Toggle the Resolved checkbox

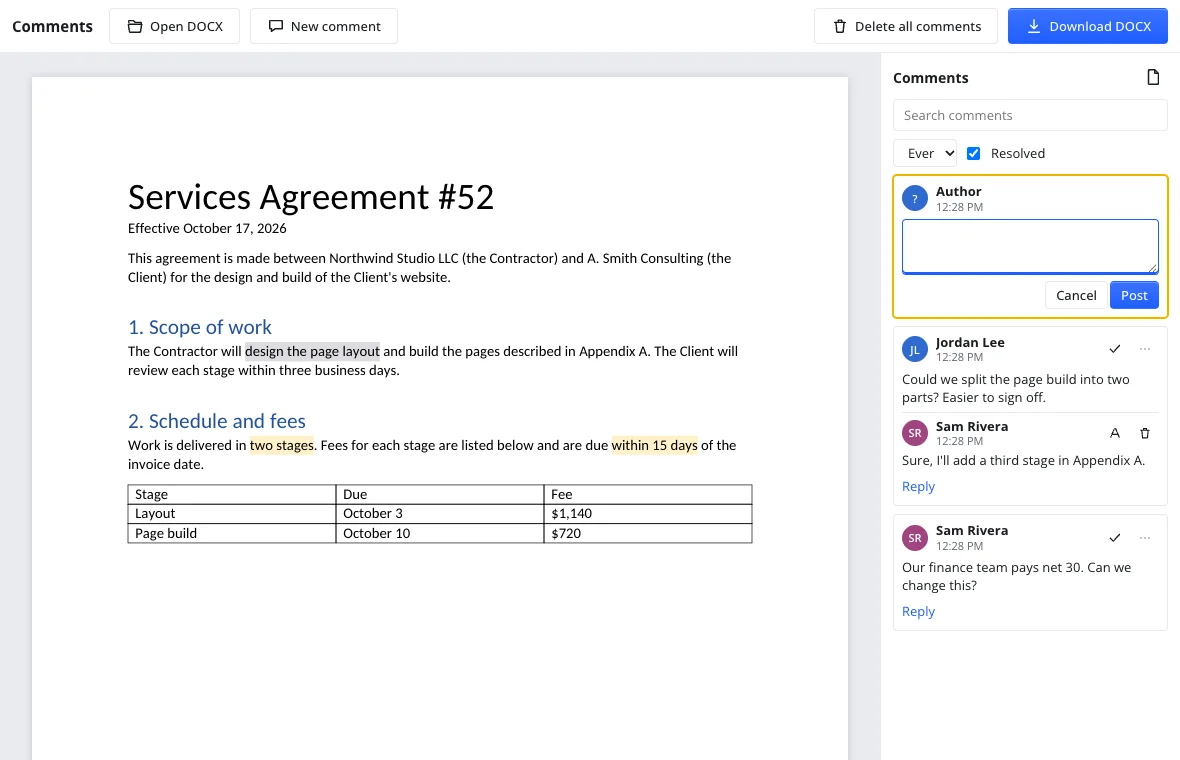(973, 154)
